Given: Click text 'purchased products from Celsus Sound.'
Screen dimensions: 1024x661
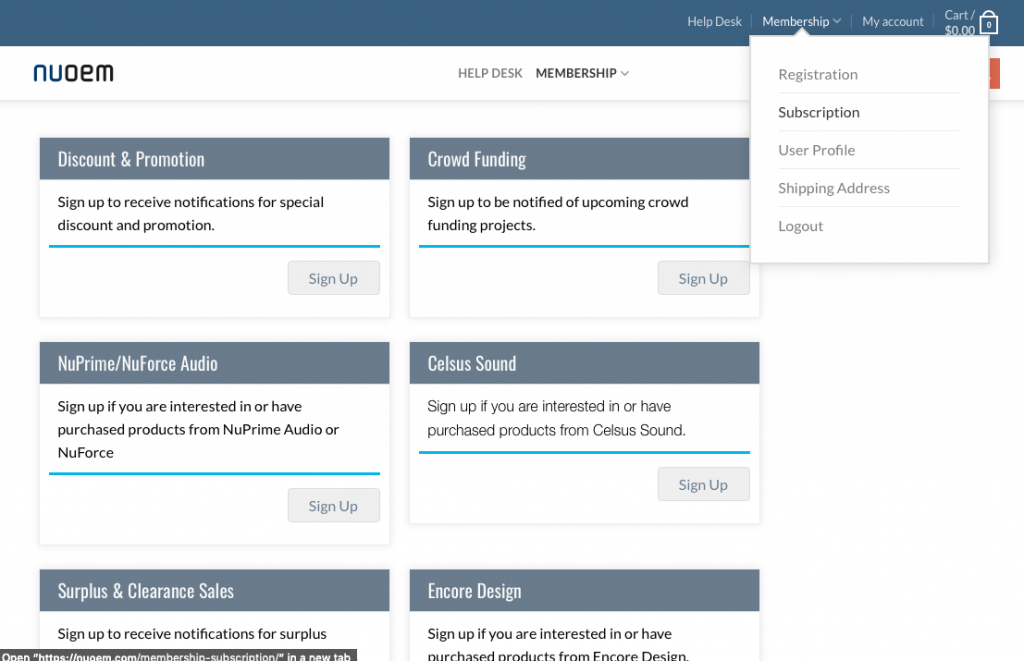Looking at the screenshot, I should 556,430.
